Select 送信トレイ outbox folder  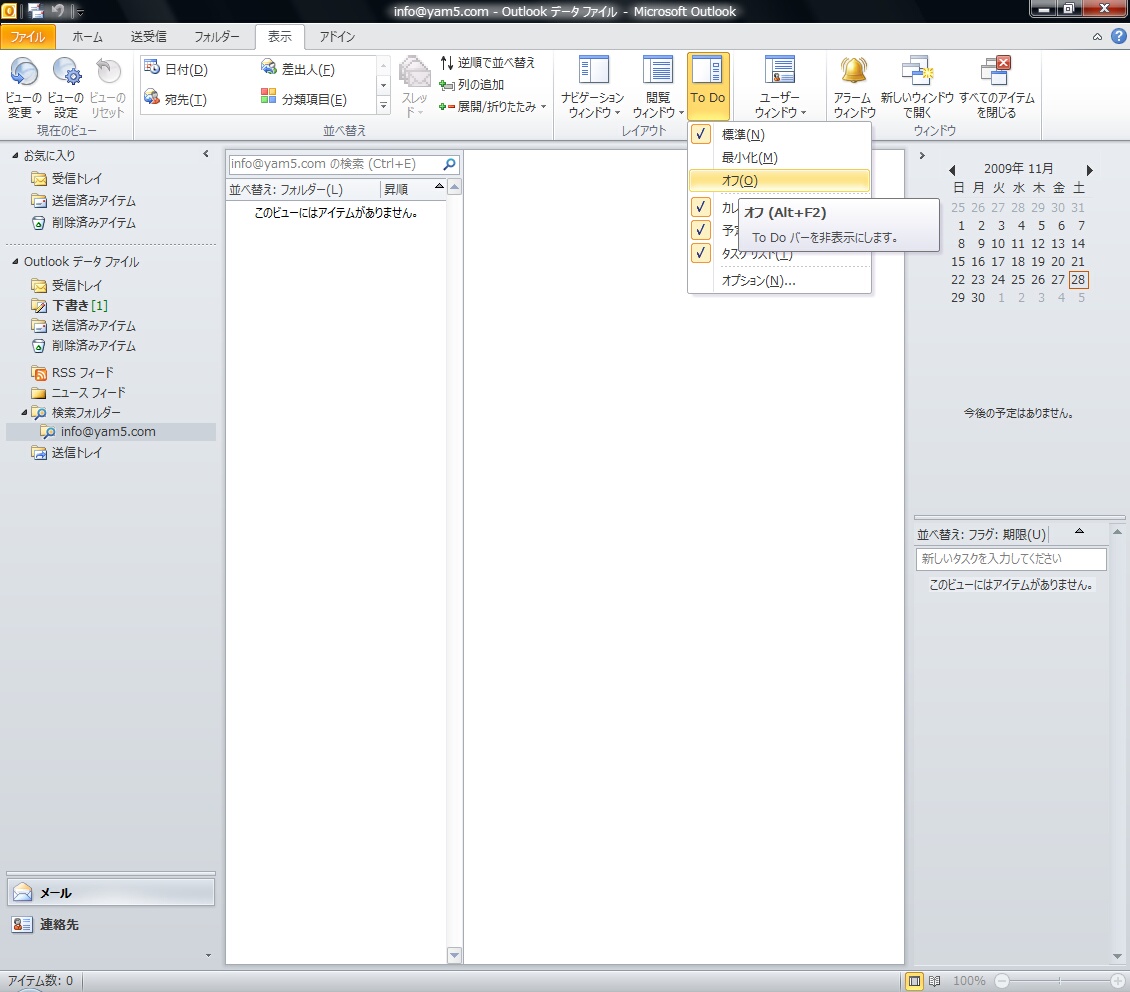pos(67,452)
